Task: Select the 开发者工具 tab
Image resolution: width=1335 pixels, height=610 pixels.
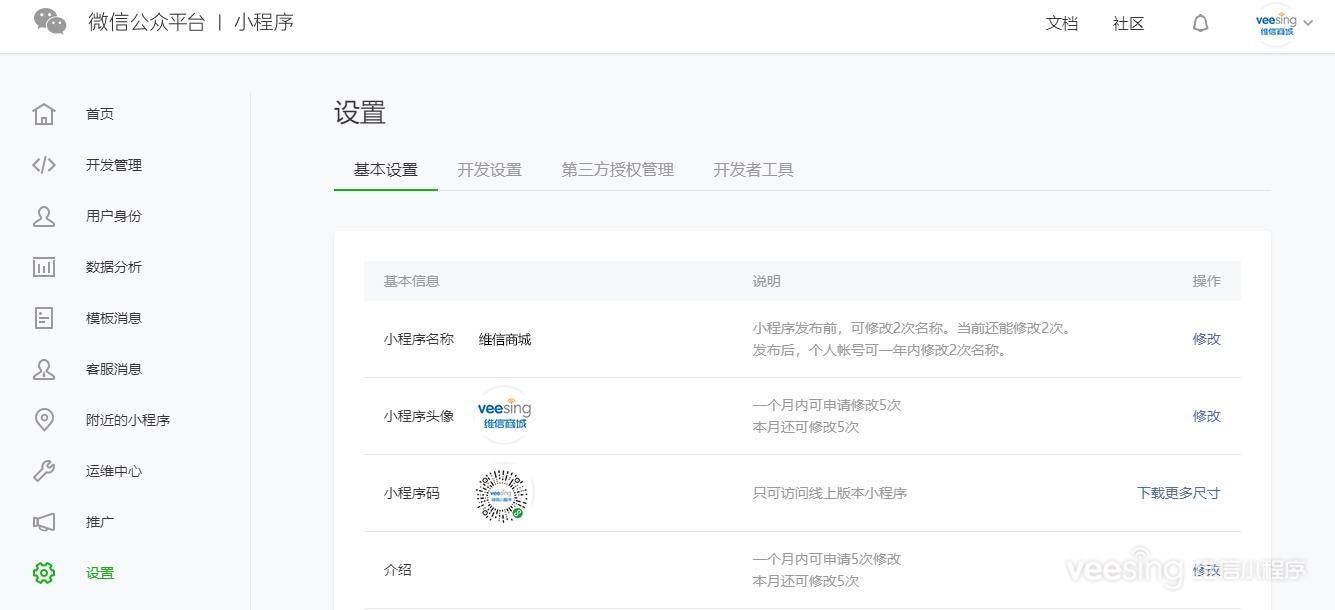Action: coord(753,170)
